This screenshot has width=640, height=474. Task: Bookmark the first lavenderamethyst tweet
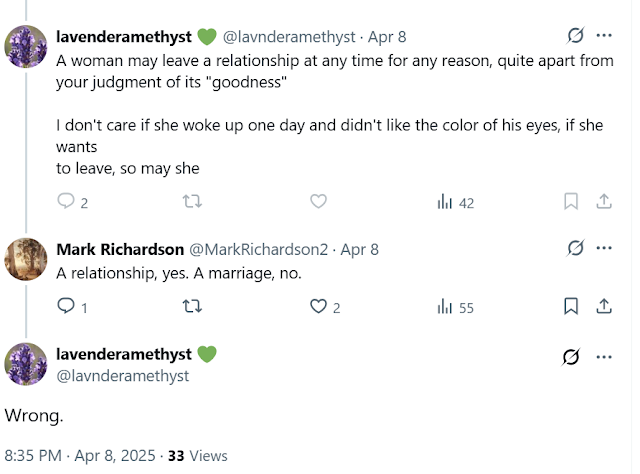[x=571, y=201]
